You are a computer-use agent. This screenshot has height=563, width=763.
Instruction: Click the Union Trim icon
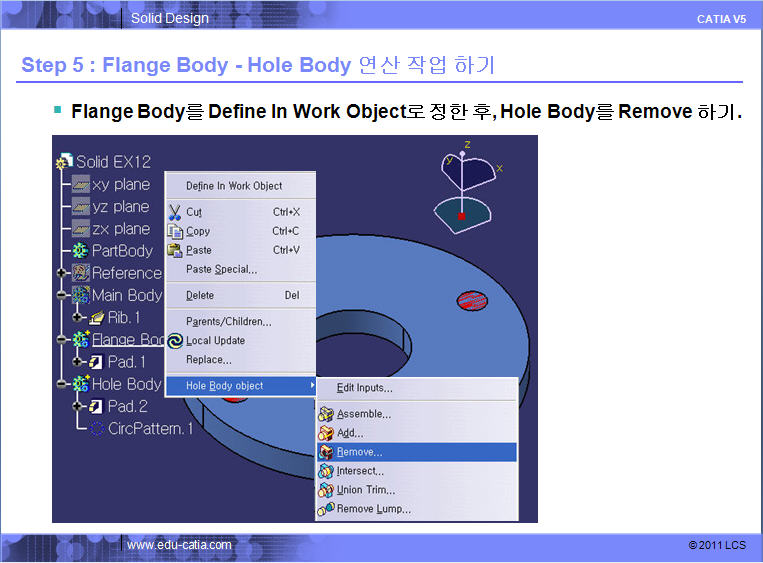[x=326, y=490]
